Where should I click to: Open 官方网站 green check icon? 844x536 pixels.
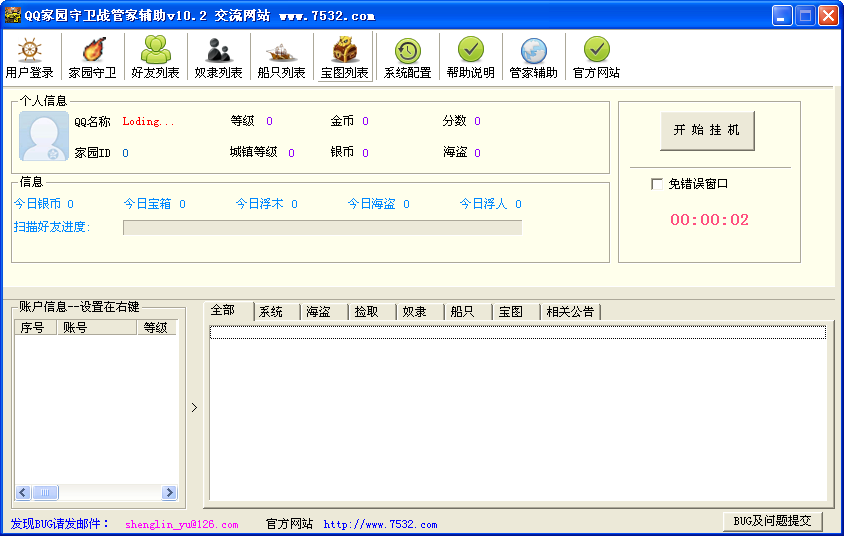tap(596, 50)
